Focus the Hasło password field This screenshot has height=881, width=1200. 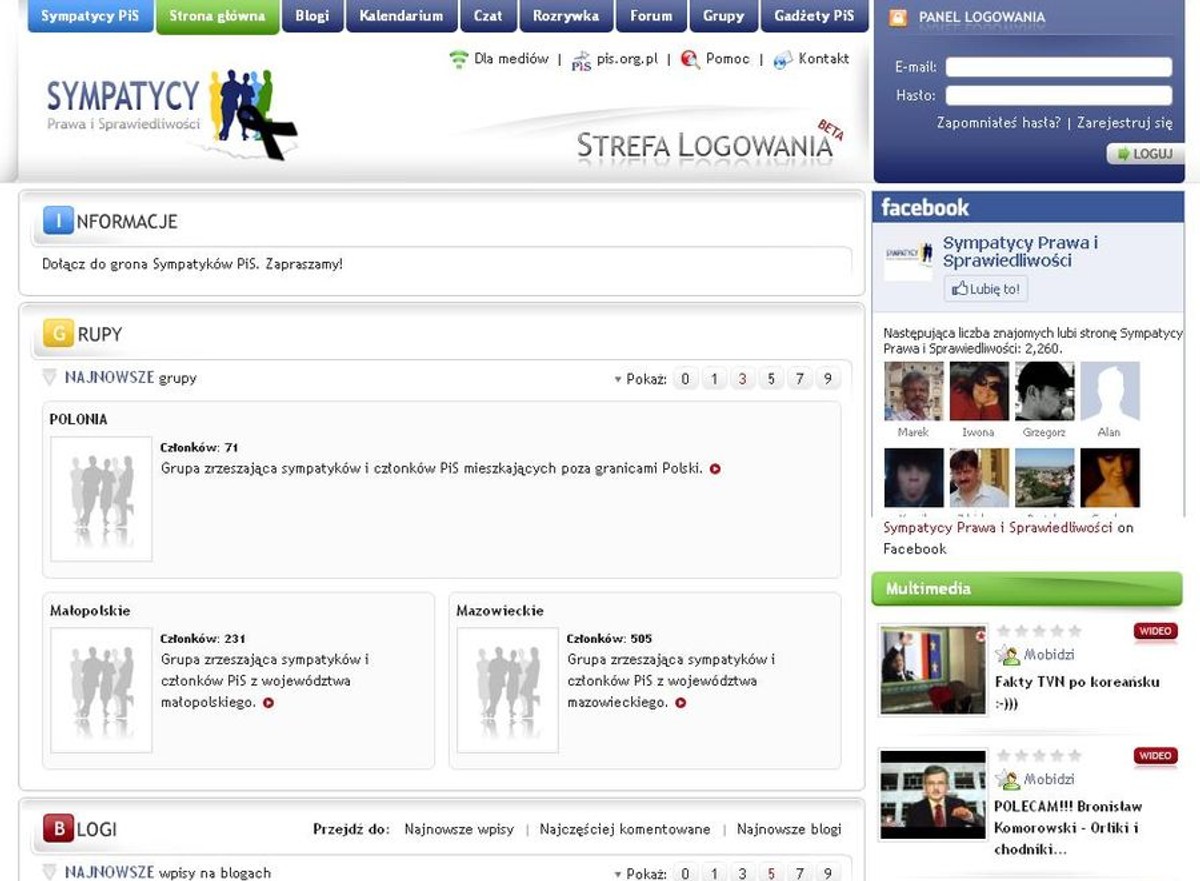(1059, 95)
